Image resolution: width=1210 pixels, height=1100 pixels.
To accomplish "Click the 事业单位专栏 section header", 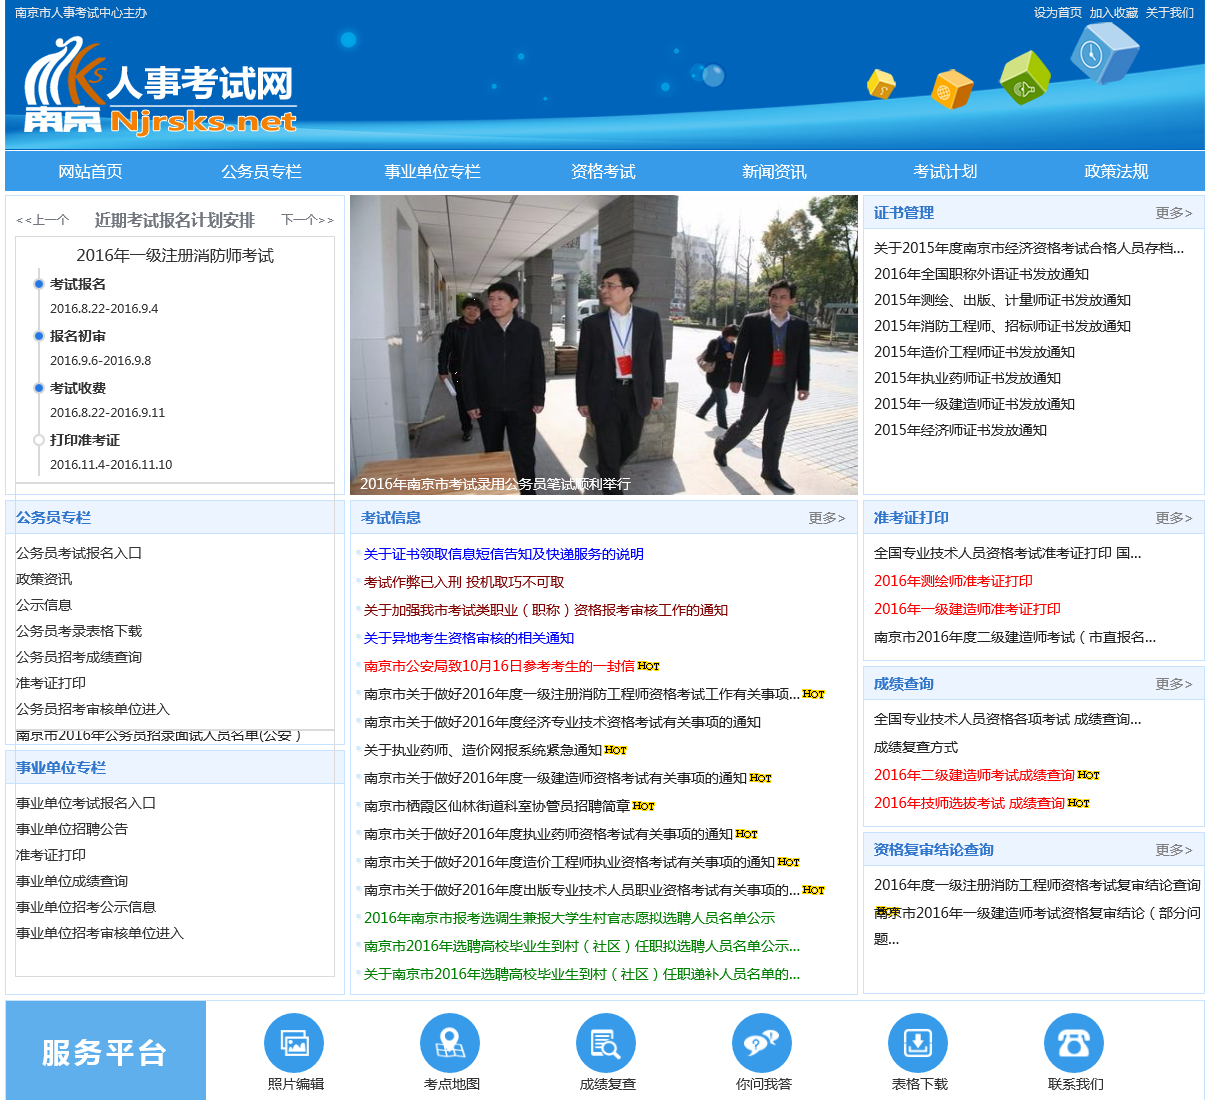I will tap(61, 768).
